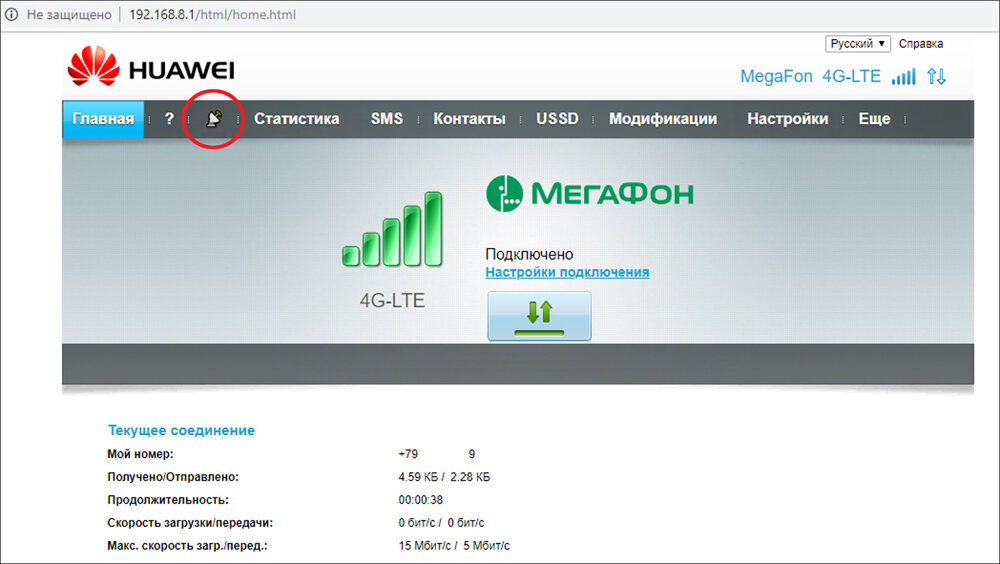Image resolution: width=1000 pixels, height=564 pixels.
Task: Click the duration value 00:00:38
Action: (420, 500)
